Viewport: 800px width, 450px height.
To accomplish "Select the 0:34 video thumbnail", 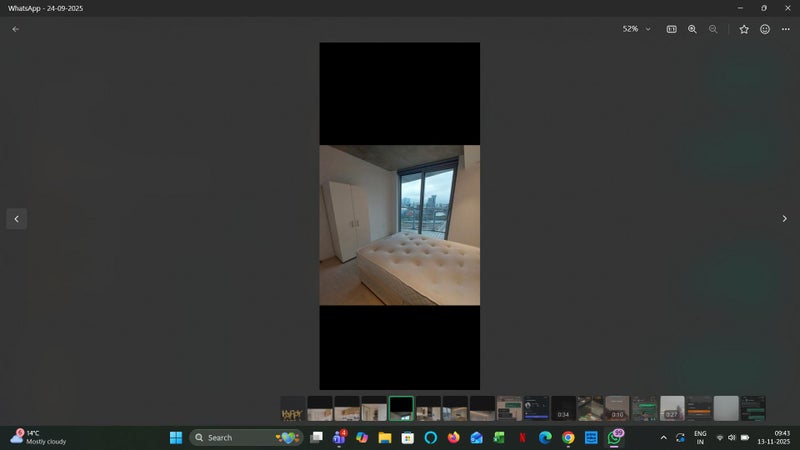I will [x=563, y=408].
